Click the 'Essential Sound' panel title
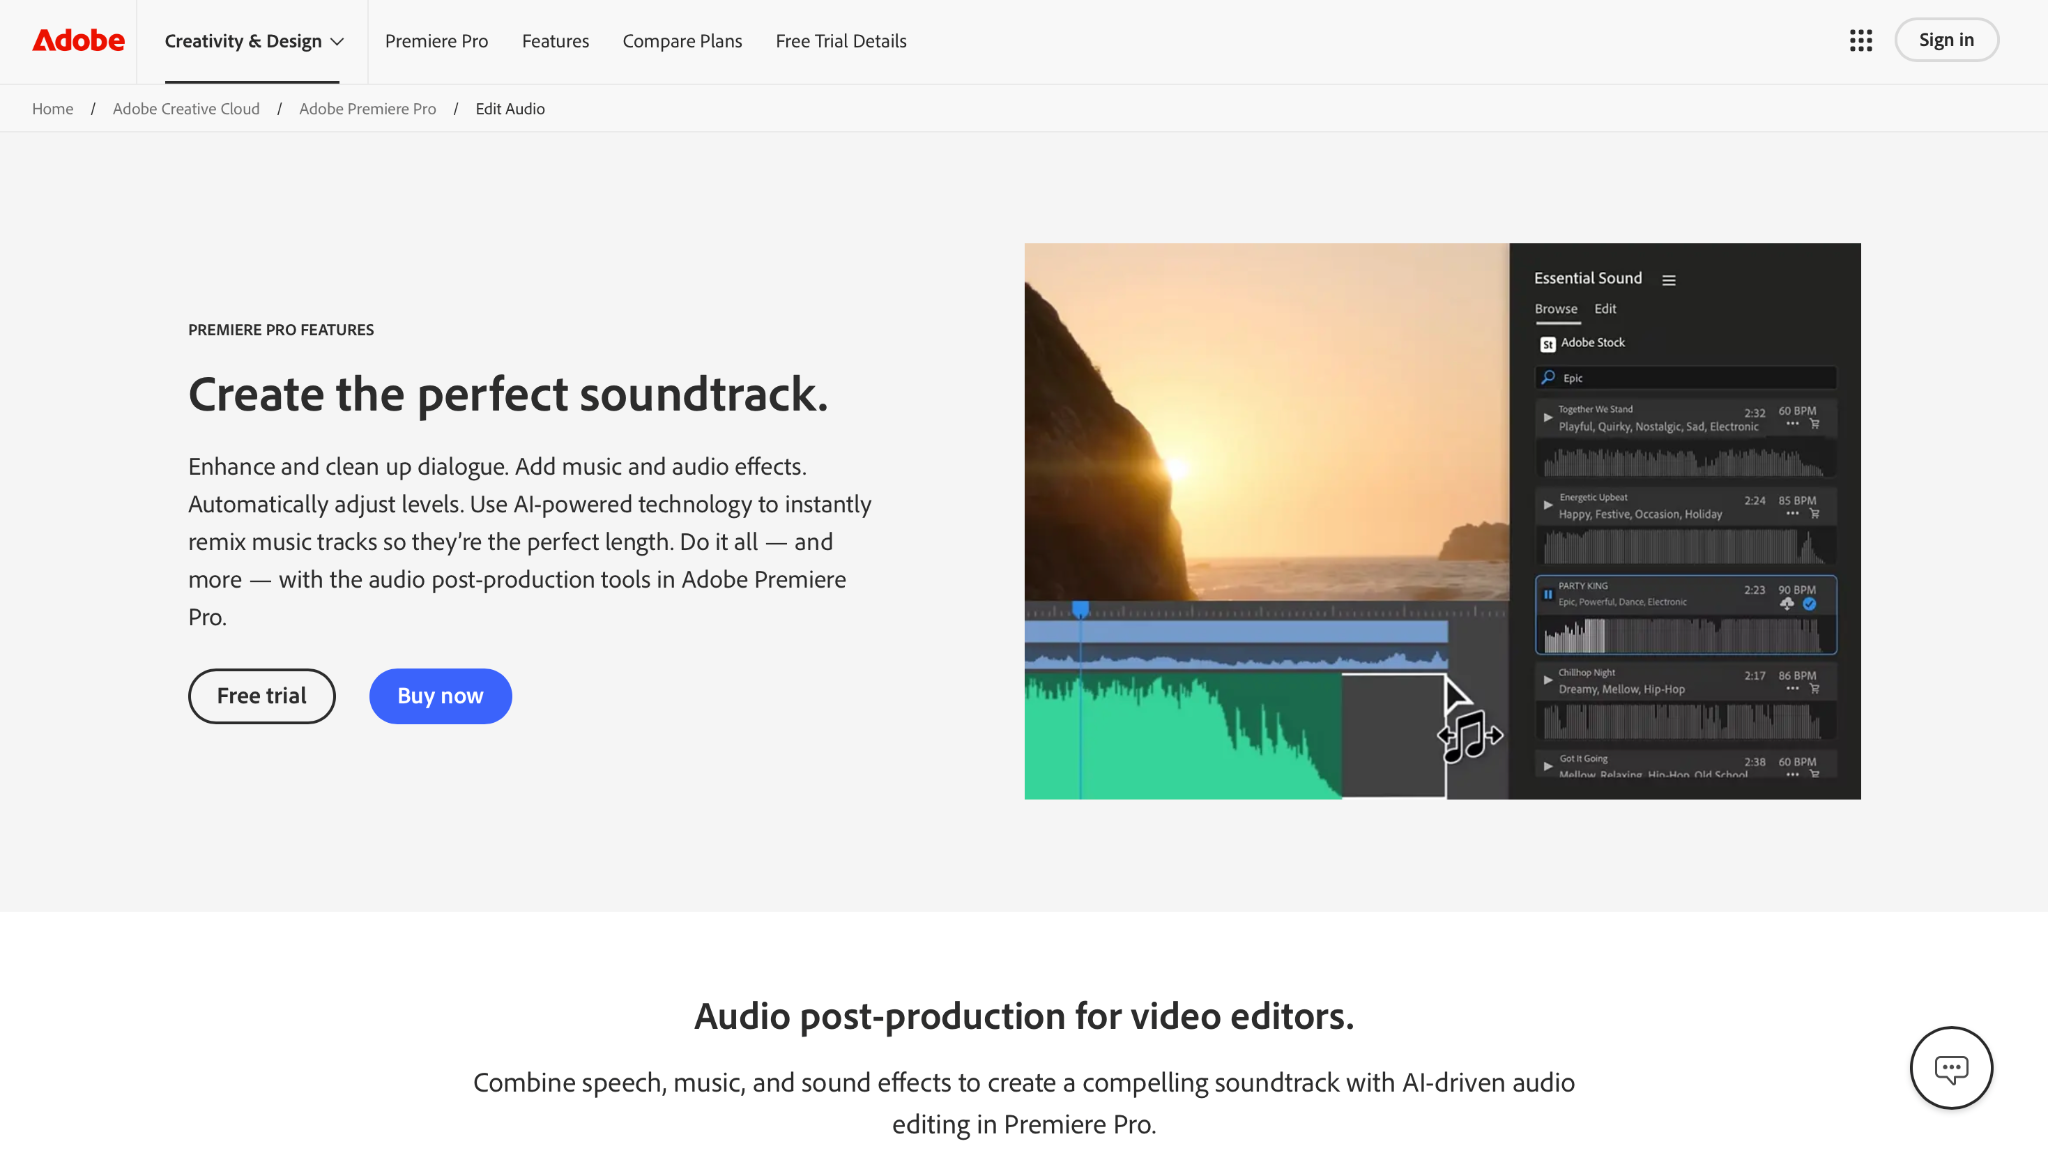 (1588, 278)
